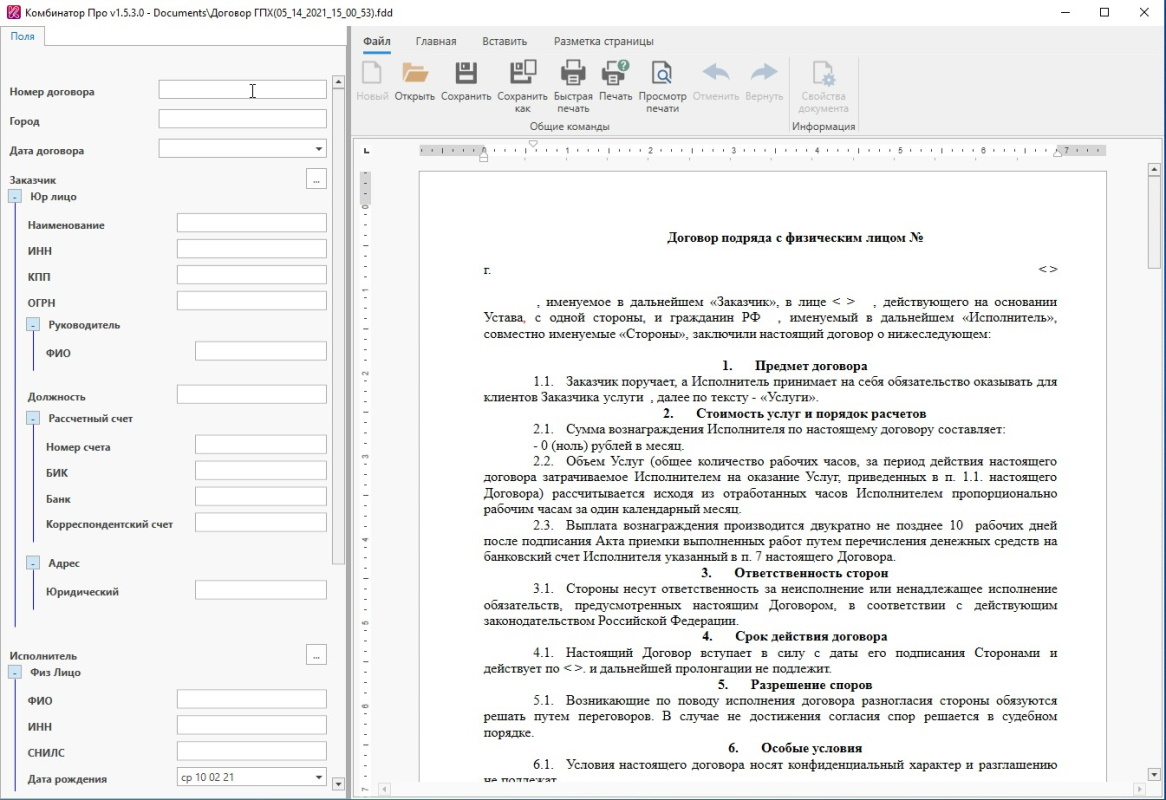The width and height of the screenshot is (1166, 800).
Task: Click the ellipsis button next to Заказчик
Action: point(316,179)
